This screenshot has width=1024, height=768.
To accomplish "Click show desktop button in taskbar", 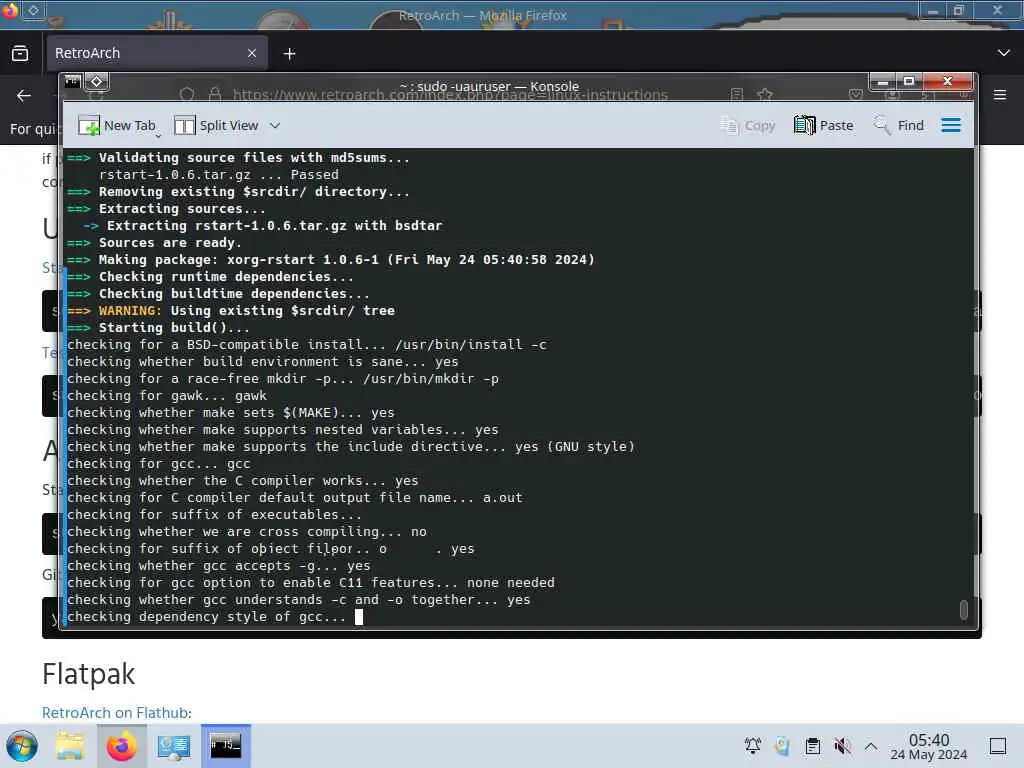I will 998,746.
